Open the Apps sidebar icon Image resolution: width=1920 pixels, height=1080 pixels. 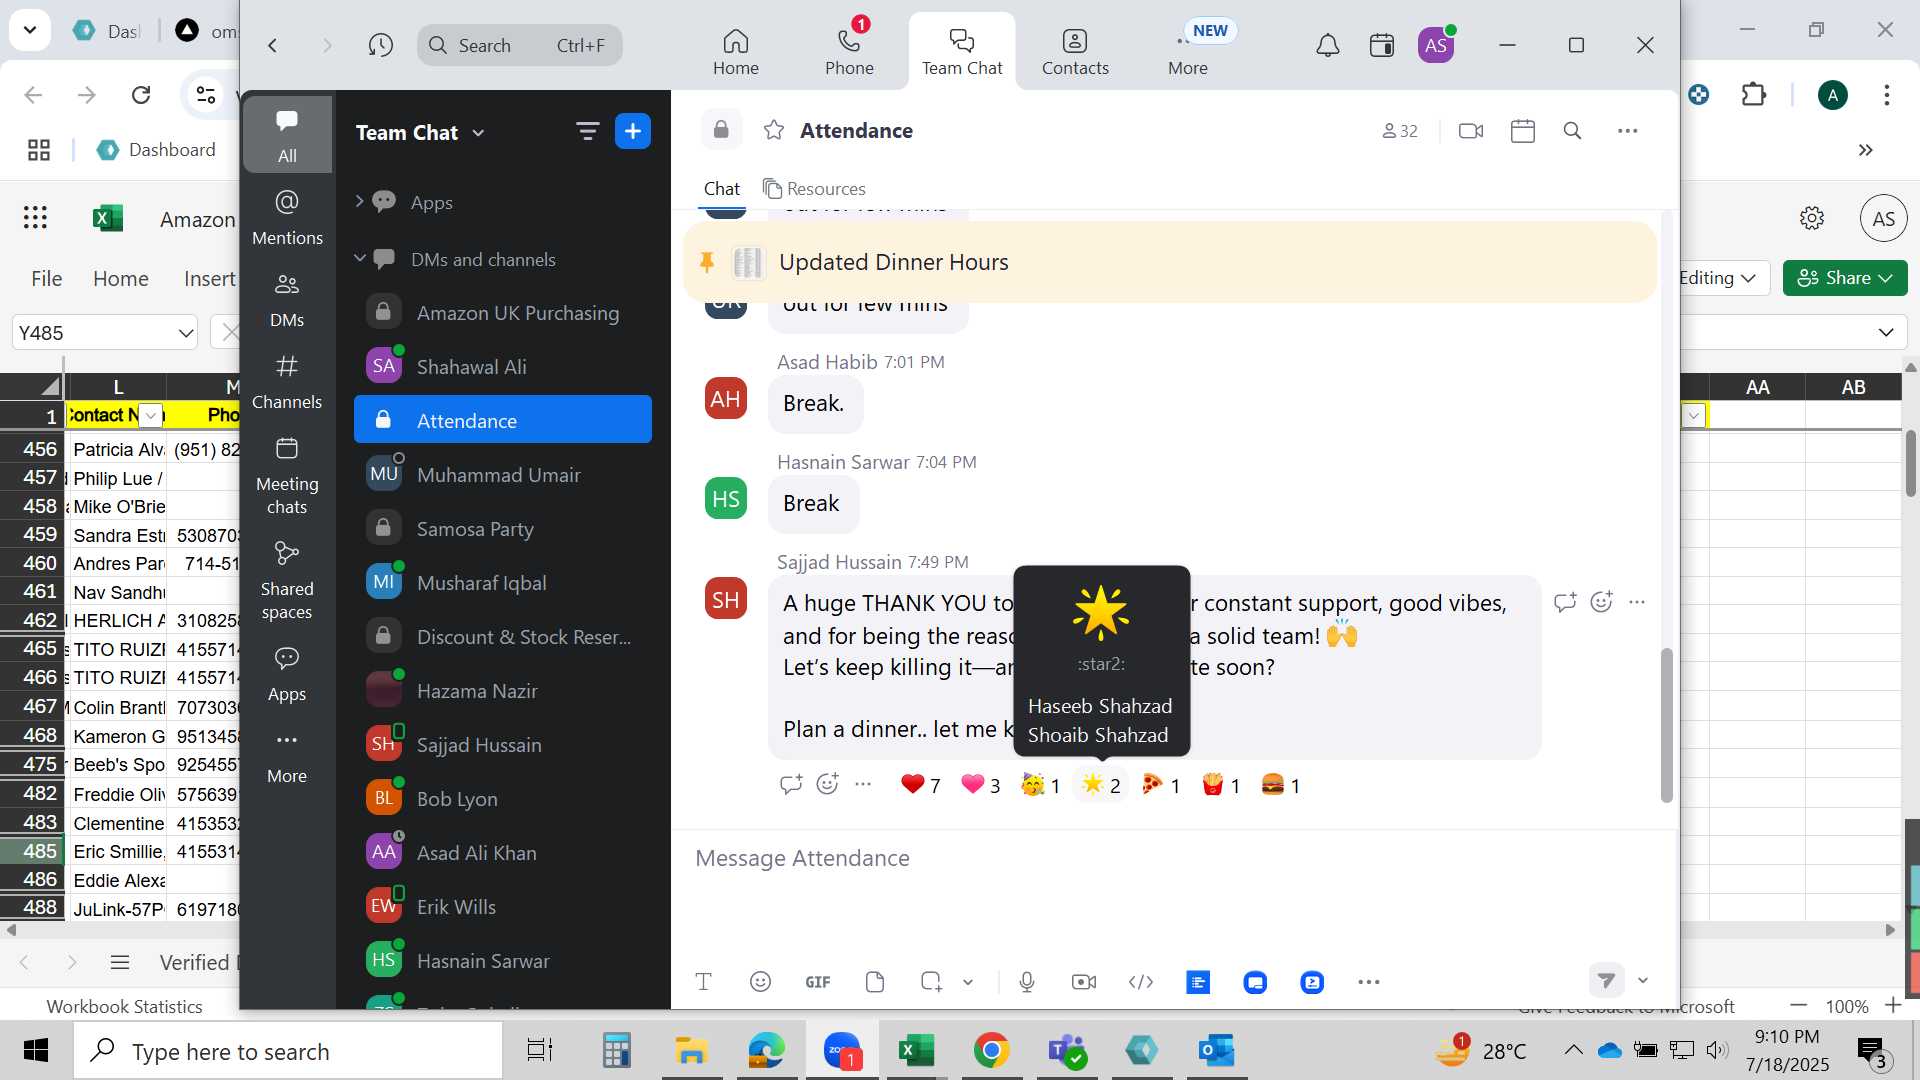coord(287,674)
